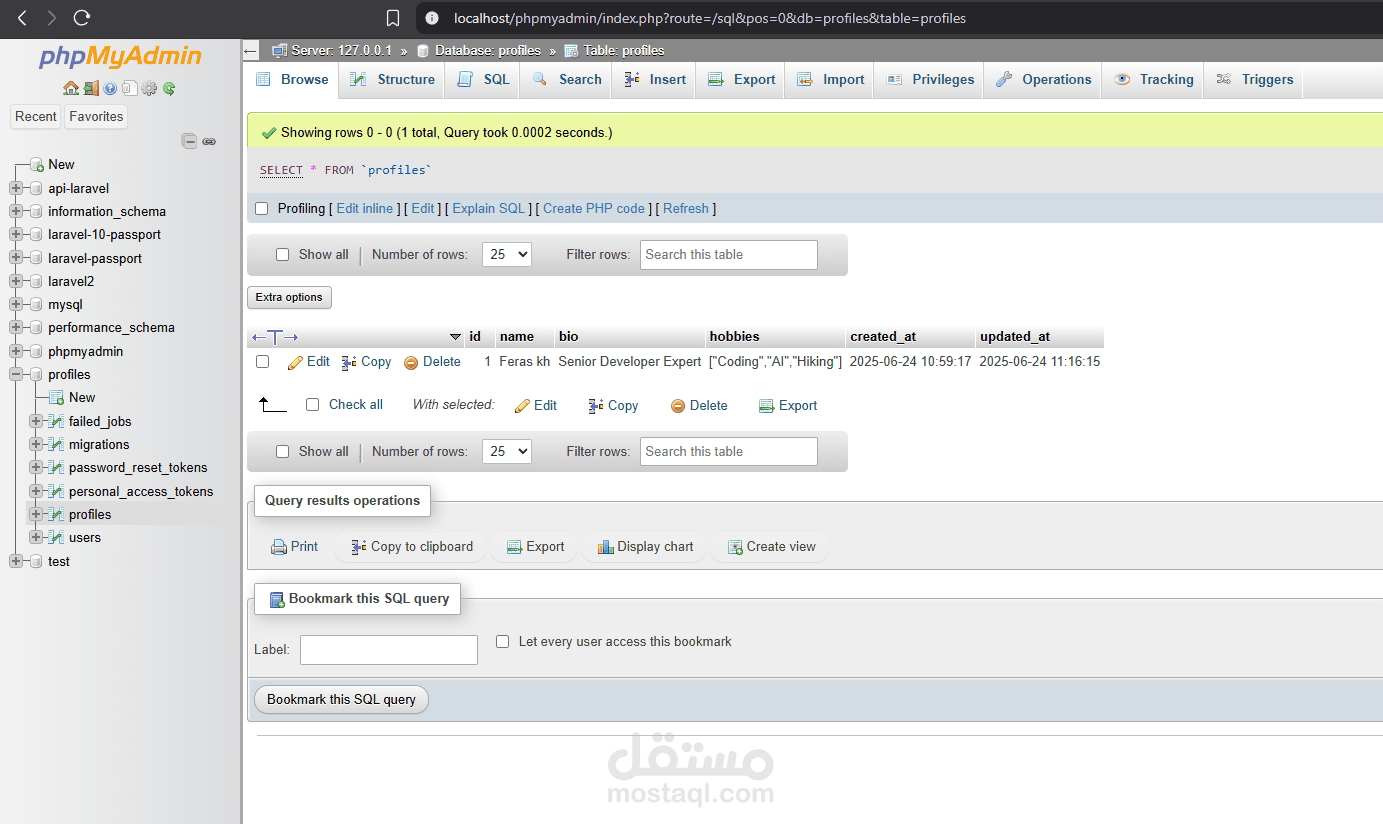Click the Extra options button
Viewport: 1383px width, 824px height.
point(289,297)
